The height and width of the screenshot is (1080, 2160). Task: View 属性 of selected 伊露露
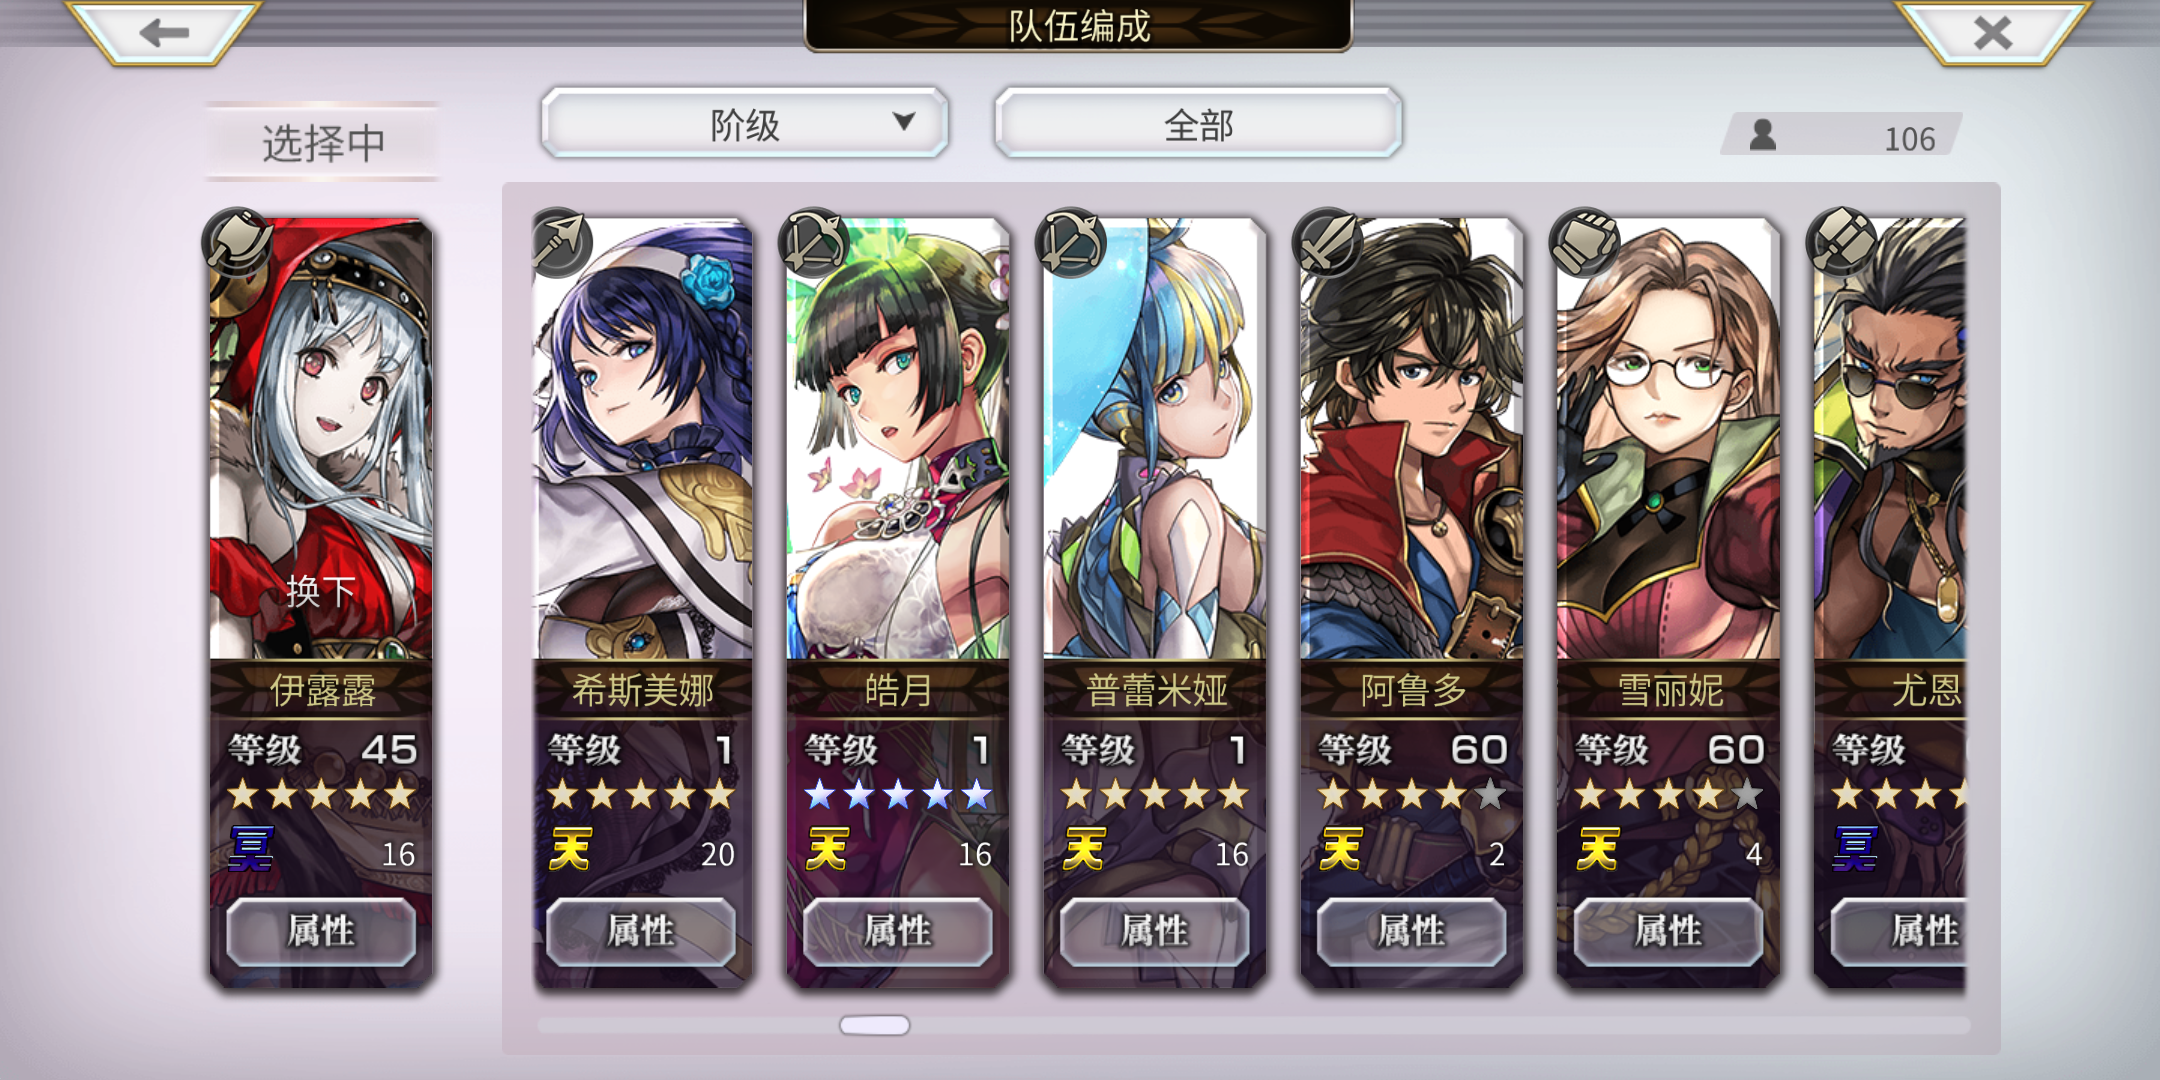coord(321,931)
